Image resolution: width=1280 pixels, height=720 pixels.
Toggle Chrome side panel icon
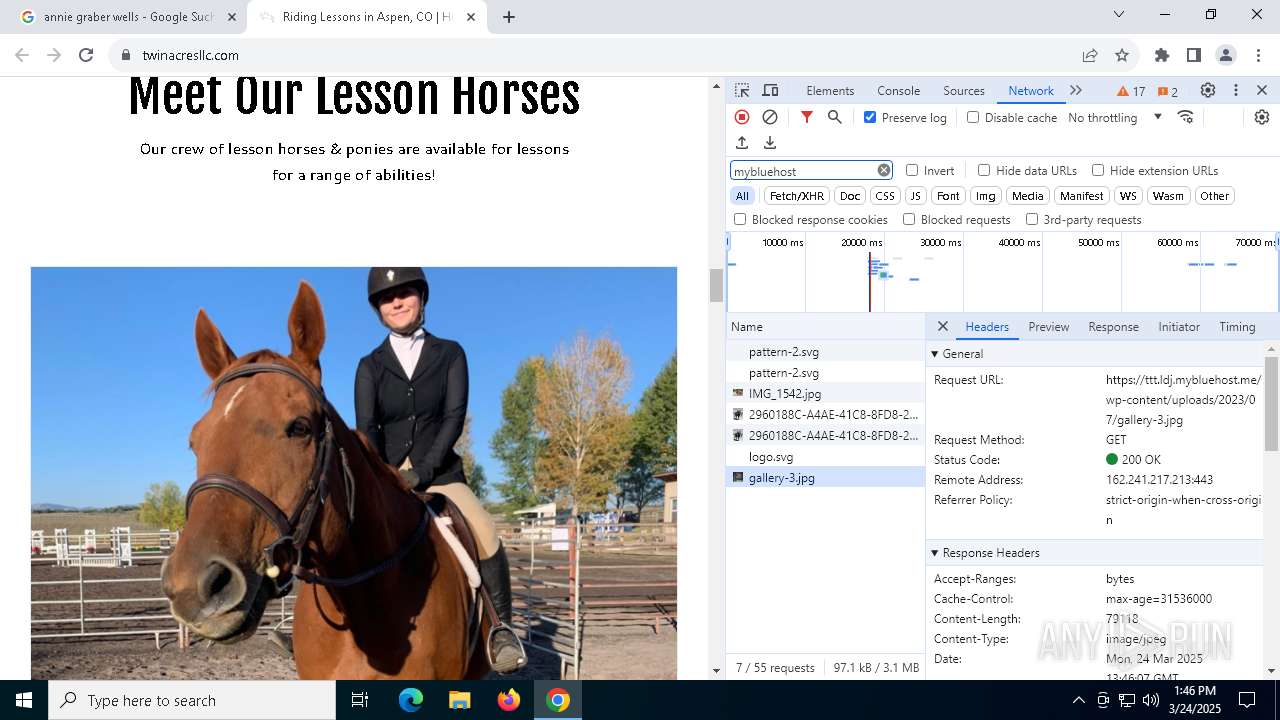1194,55
